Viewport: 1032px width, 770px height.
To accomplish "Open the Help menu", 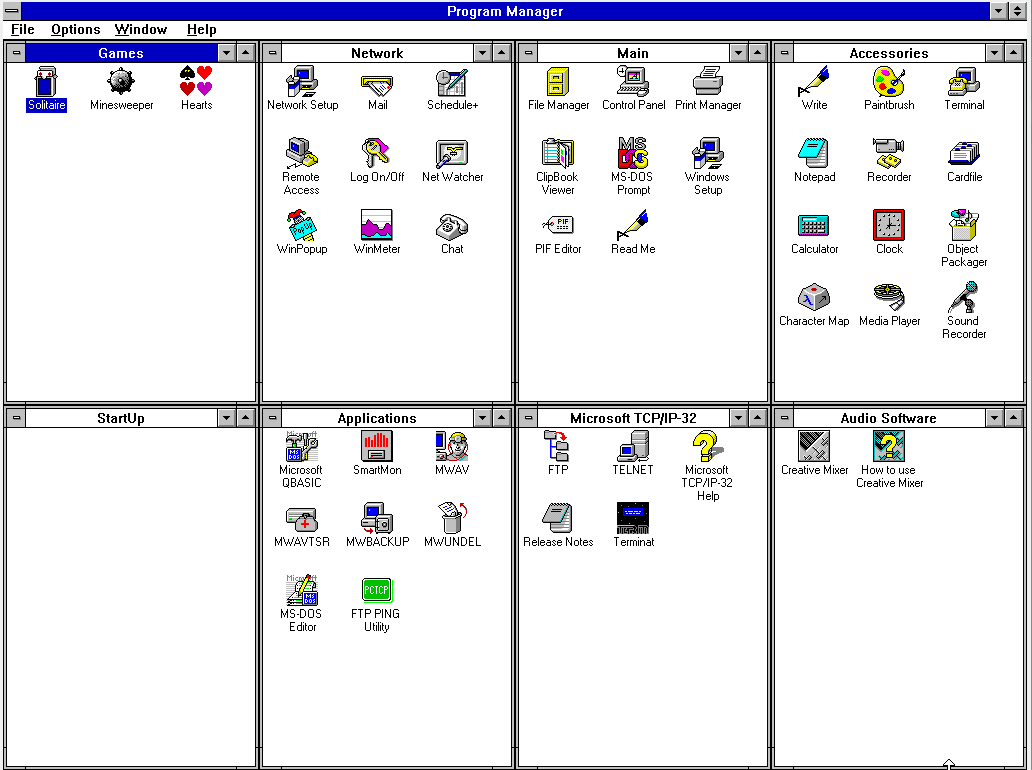I will [201, 30].
